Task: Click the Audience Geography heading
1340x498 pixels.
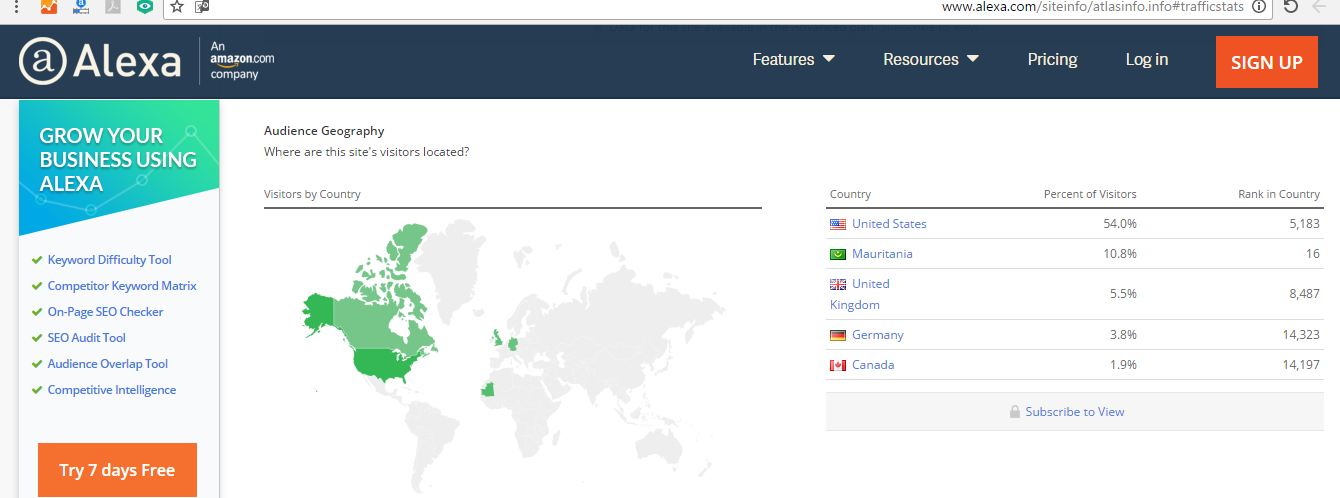Action: pyautogui.click(x=324, y=131)
